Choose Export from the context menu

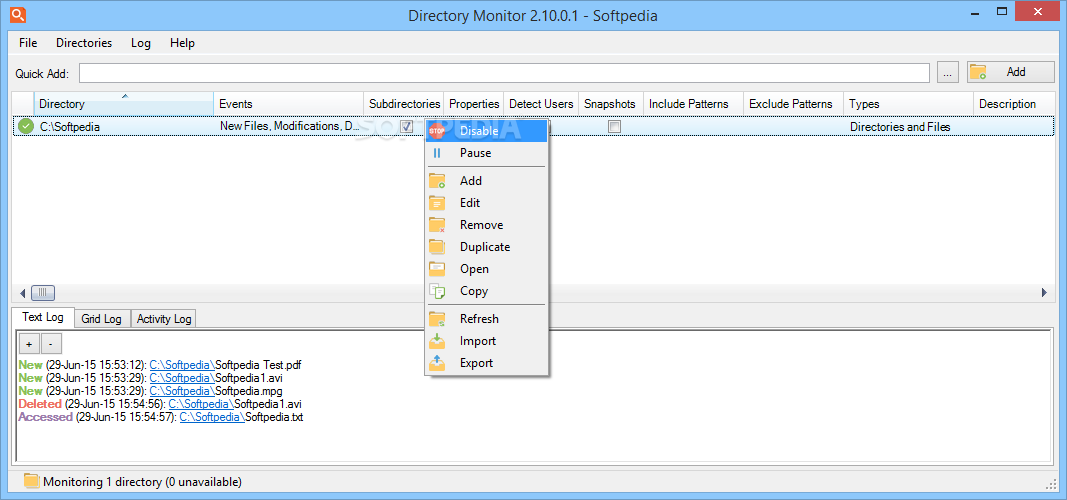pos(487,363)
